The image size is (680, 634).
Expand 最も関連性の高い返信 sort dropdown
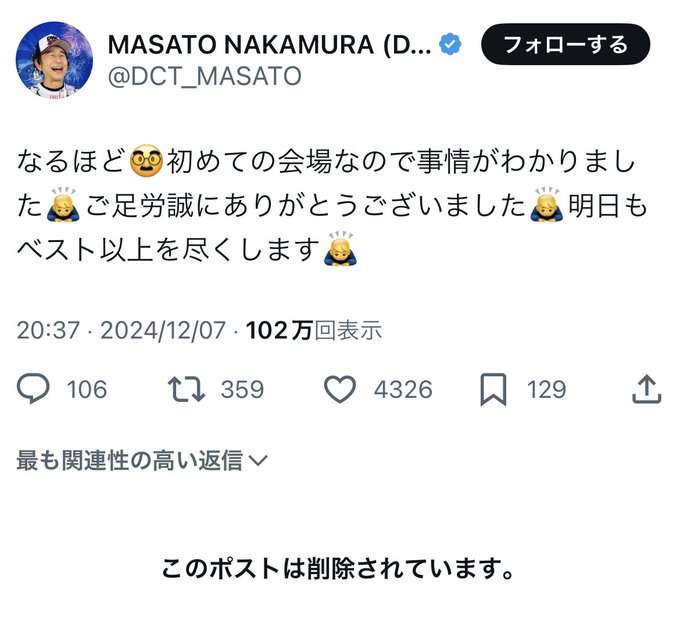point(142,460)
